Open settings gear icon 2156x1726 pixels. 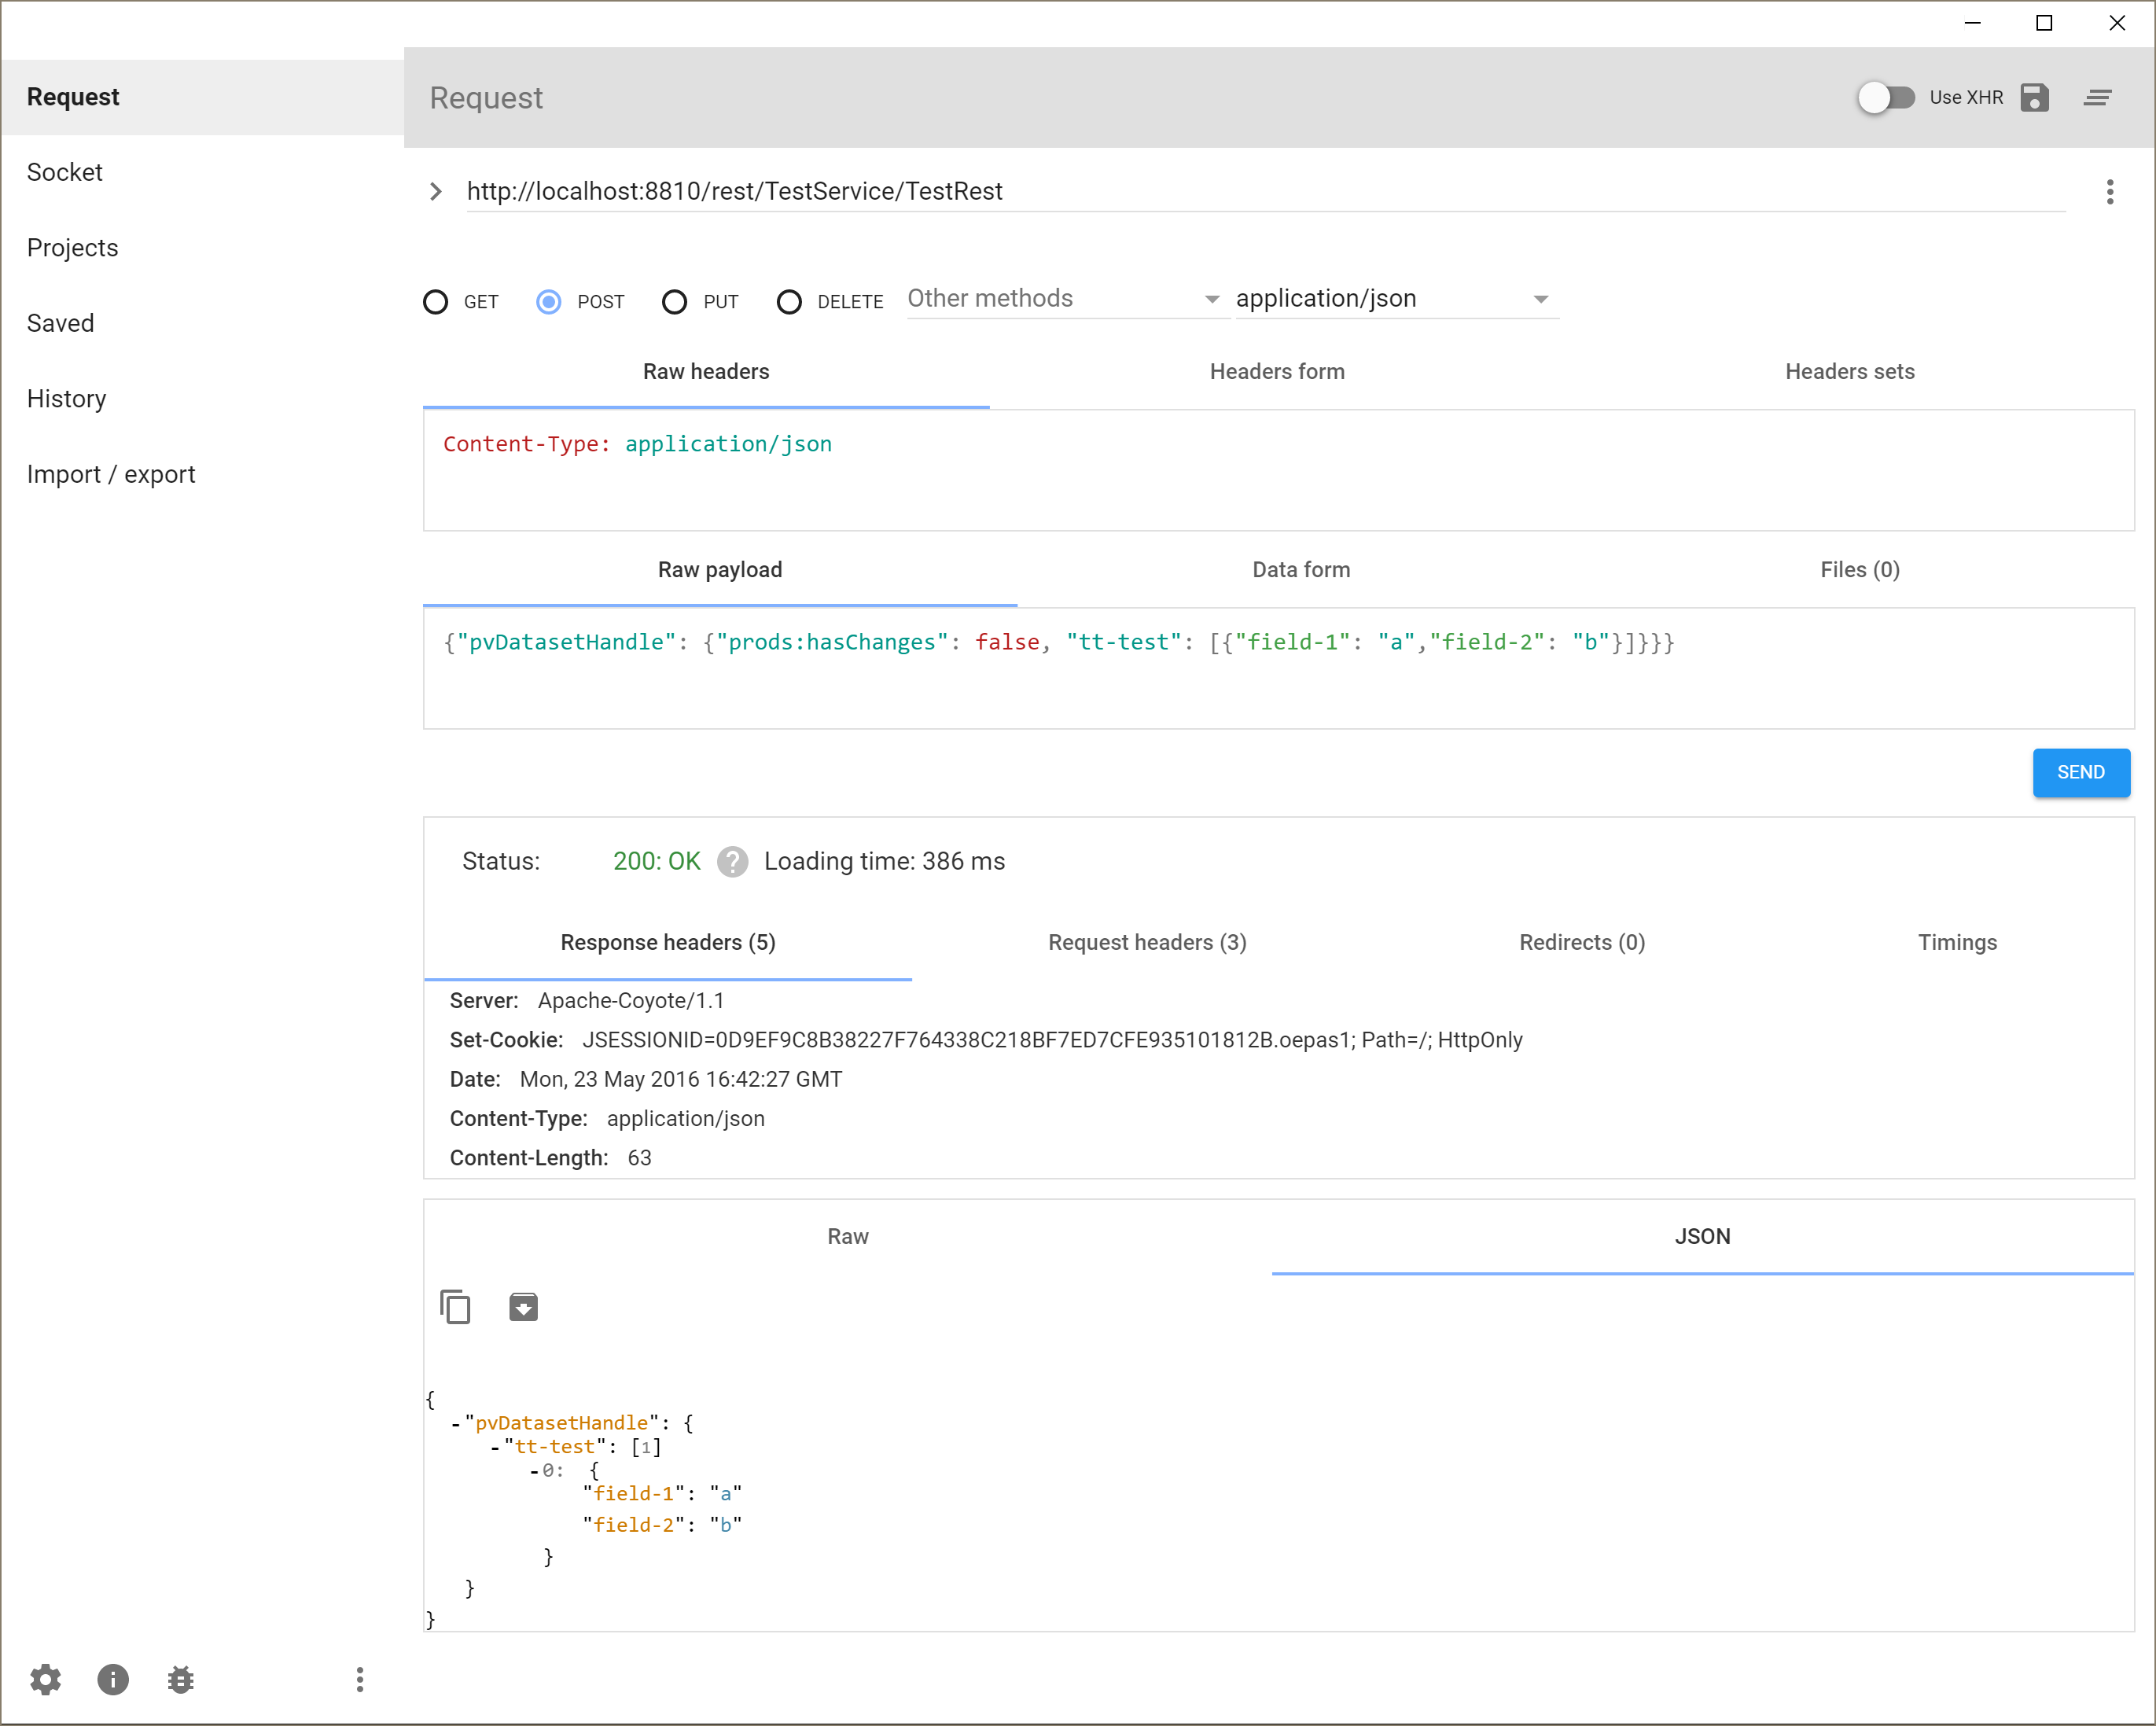[45, 1679]
